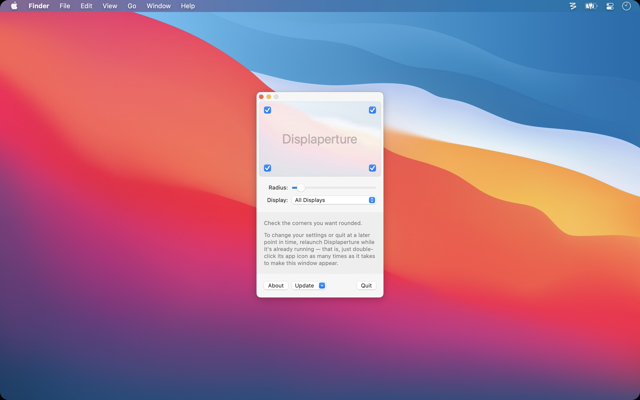
Task: Click the 'Radius:' label
Action: tap(278, 188)
